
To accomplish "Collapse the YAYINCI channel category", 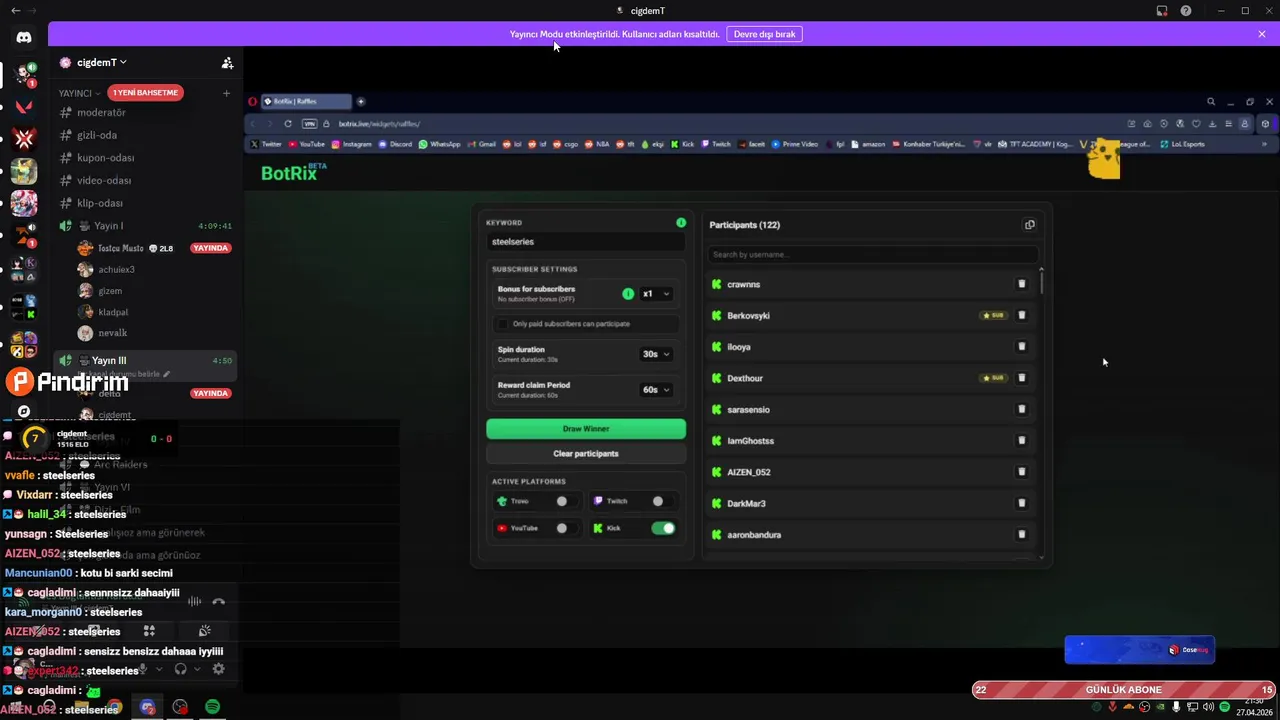I will point(80,93).
